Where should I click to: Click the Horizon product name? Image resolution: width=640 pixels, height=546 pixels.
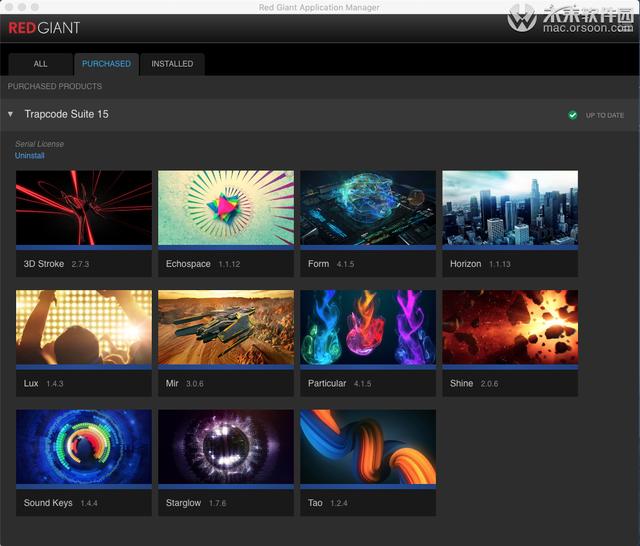(465, 264)
